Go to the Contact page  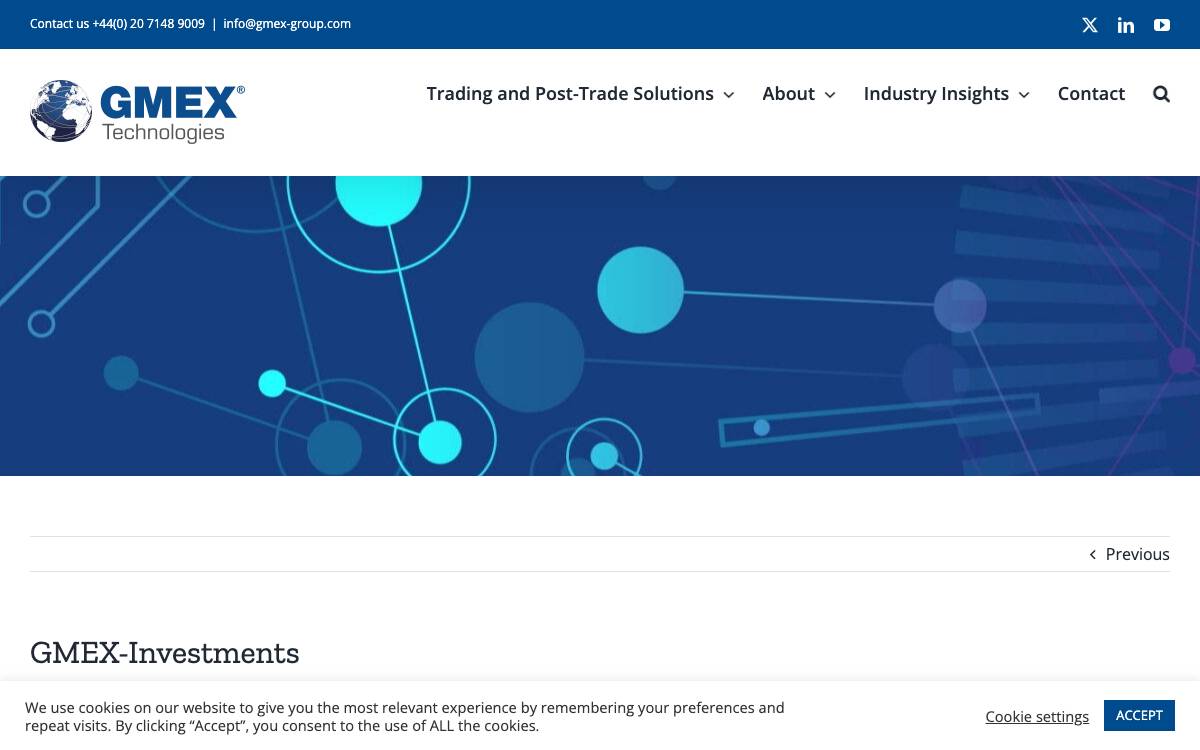tap(1091, 94)
